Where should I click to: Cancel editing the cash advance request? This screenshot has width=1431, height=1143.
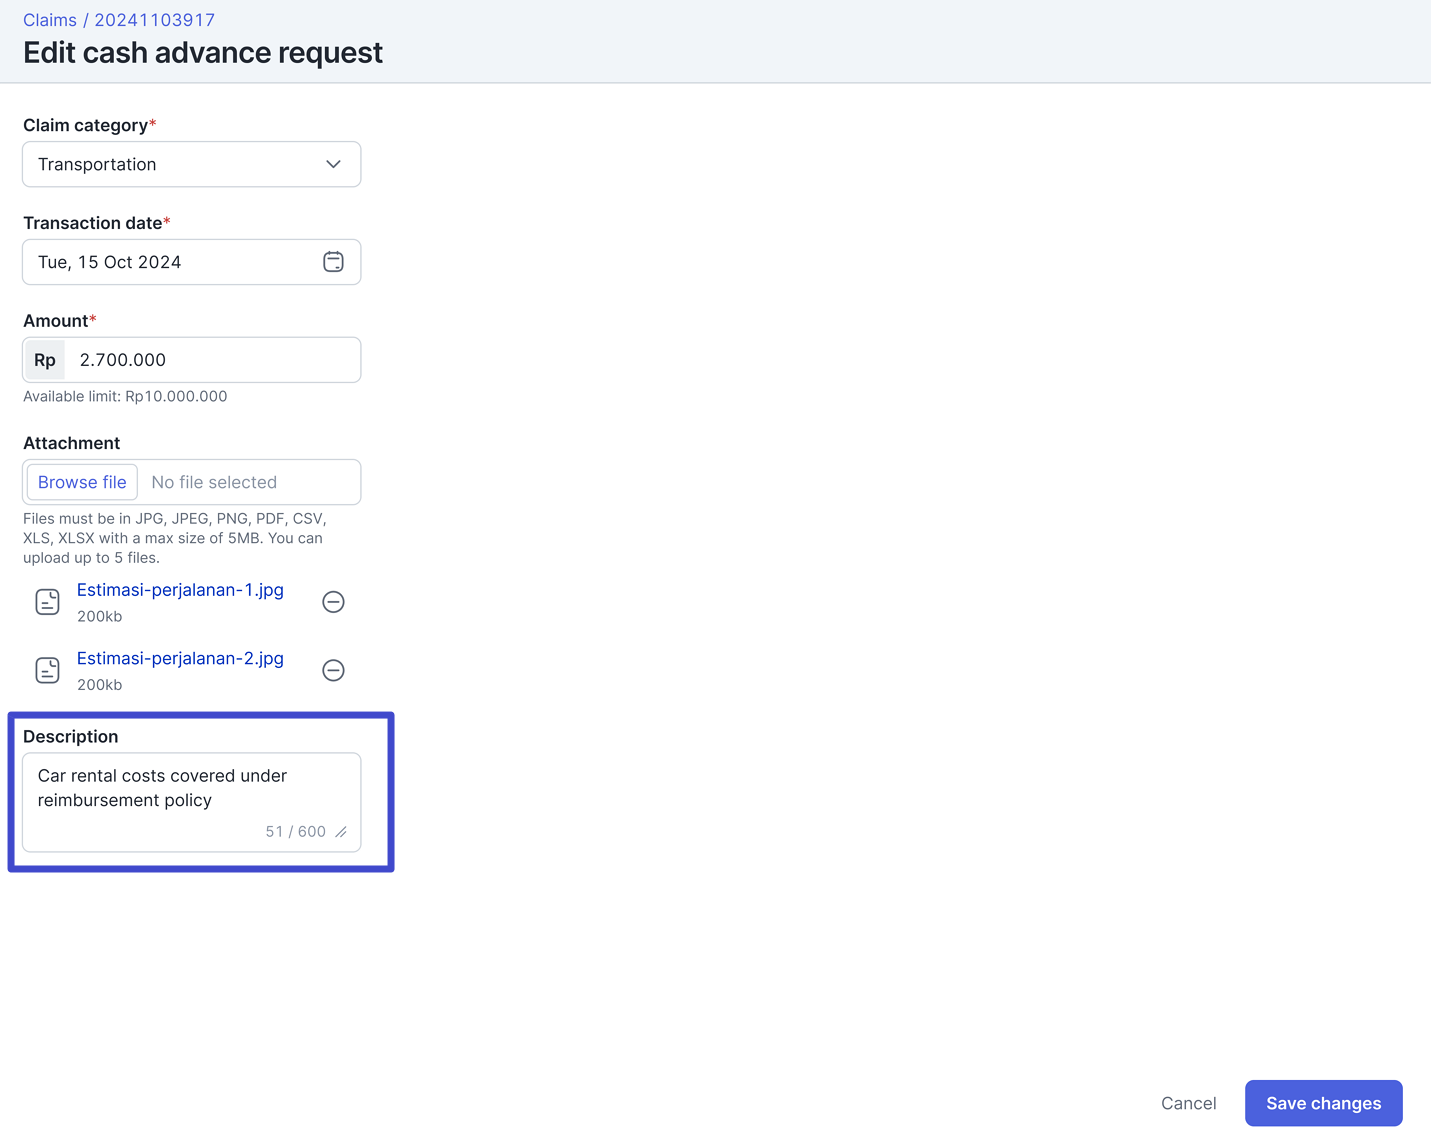(1188, 1103)
